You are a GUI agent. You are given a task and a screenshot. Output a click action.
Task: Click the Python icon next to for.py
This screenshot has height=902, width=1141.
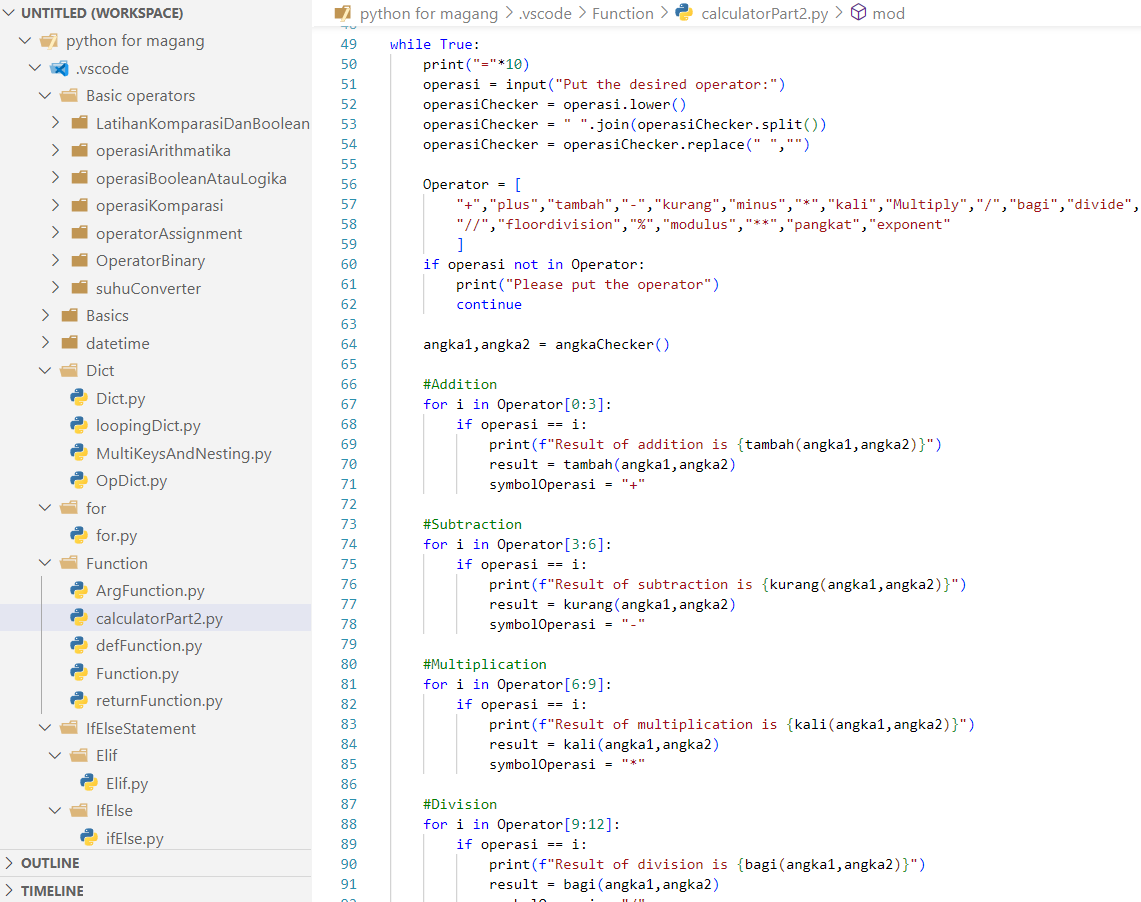coord(79,535)
